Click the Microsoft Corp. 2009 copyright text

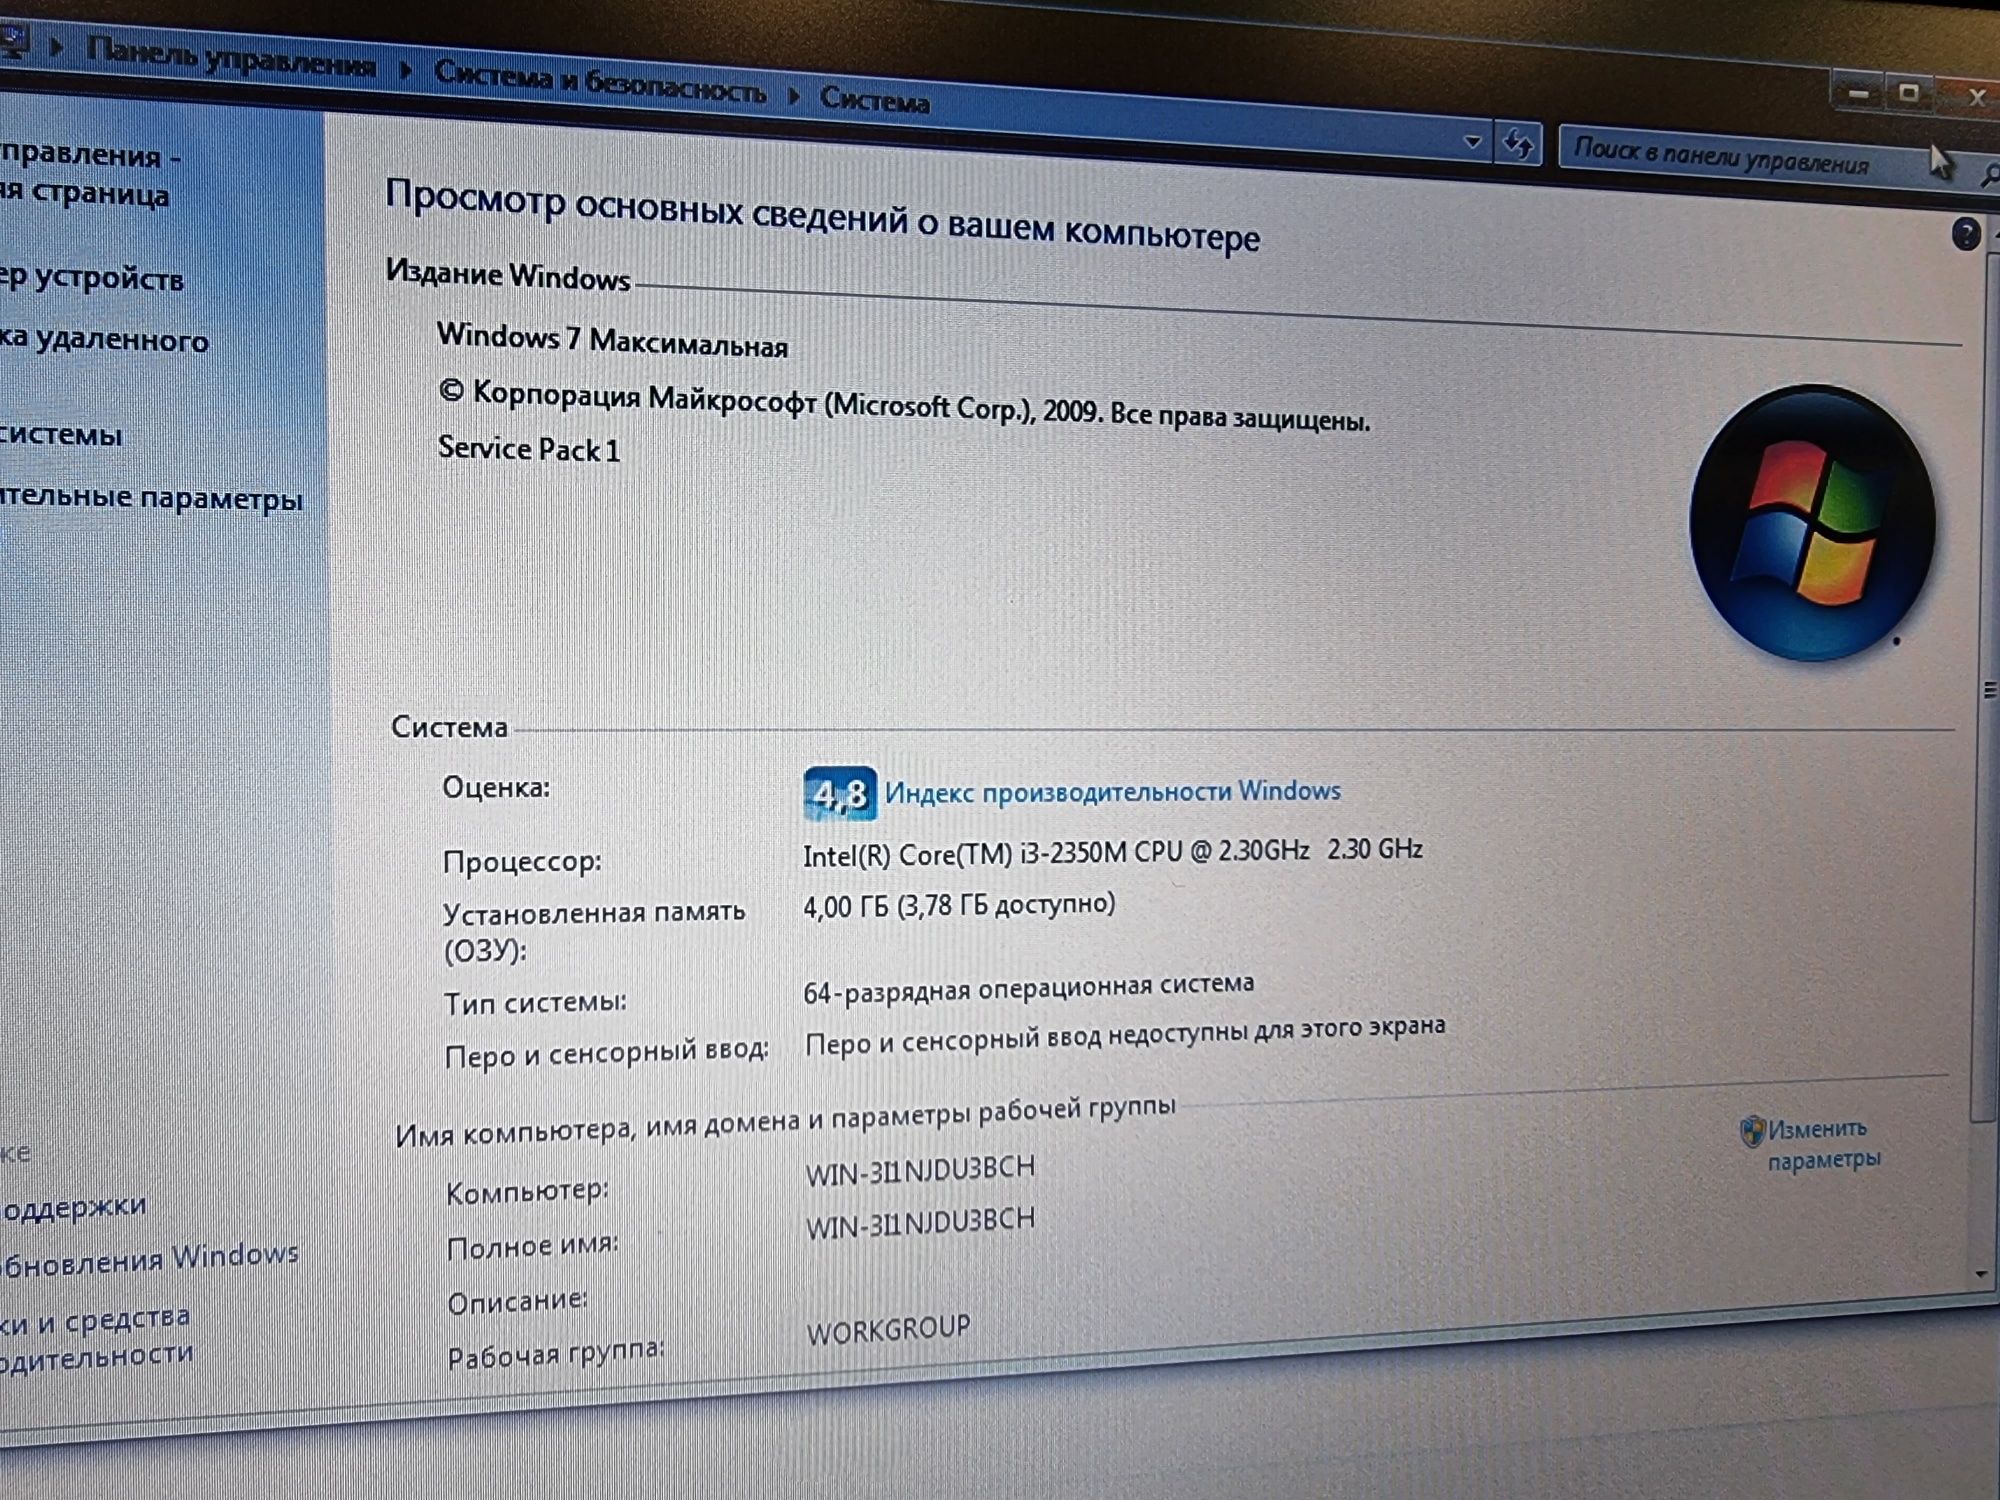pos(903,405)
